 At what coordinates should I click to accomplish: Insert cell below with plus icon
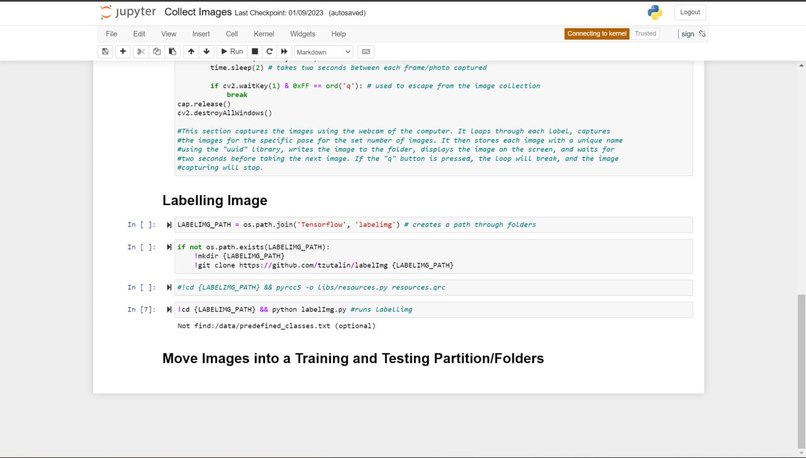(123, 51)
